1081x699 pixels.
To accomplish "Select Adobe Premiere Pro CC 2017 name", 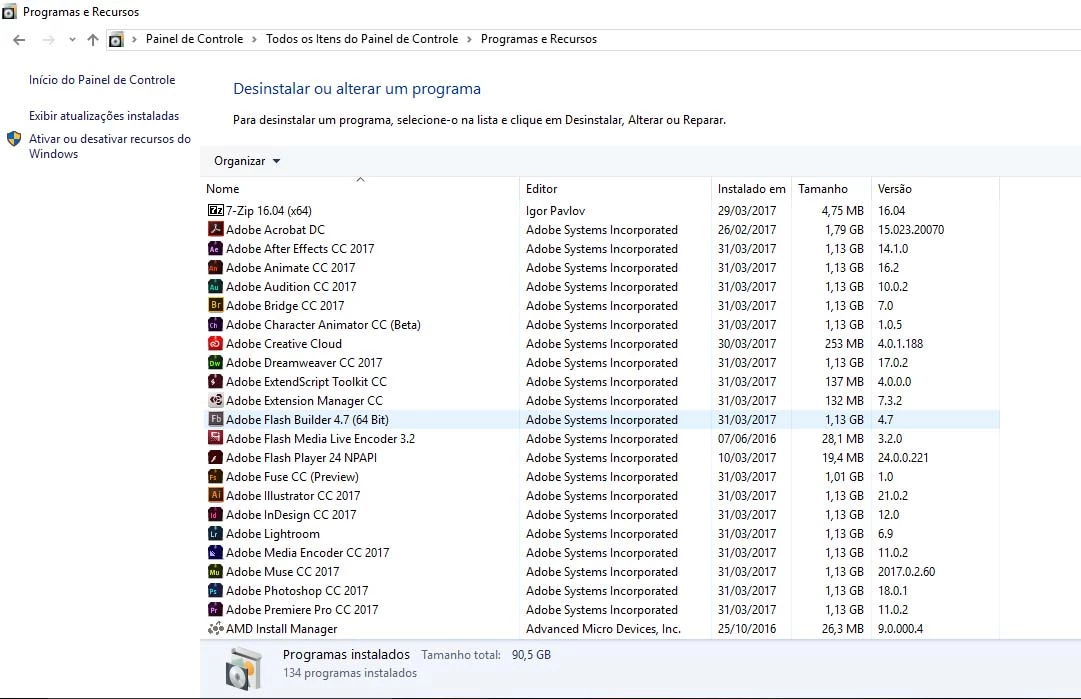I will (302, 609).
